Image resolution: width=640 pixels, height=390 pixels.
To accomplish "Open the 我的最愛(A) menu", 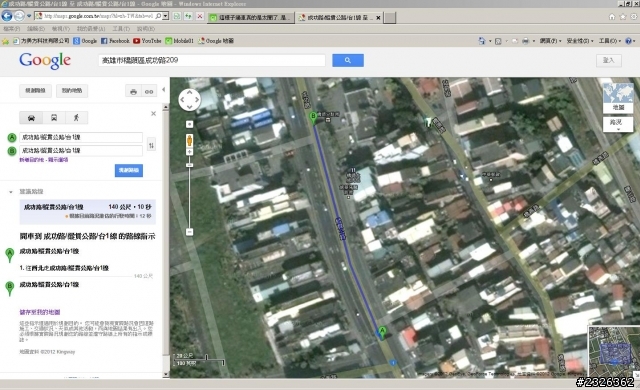I will [91, 29].
